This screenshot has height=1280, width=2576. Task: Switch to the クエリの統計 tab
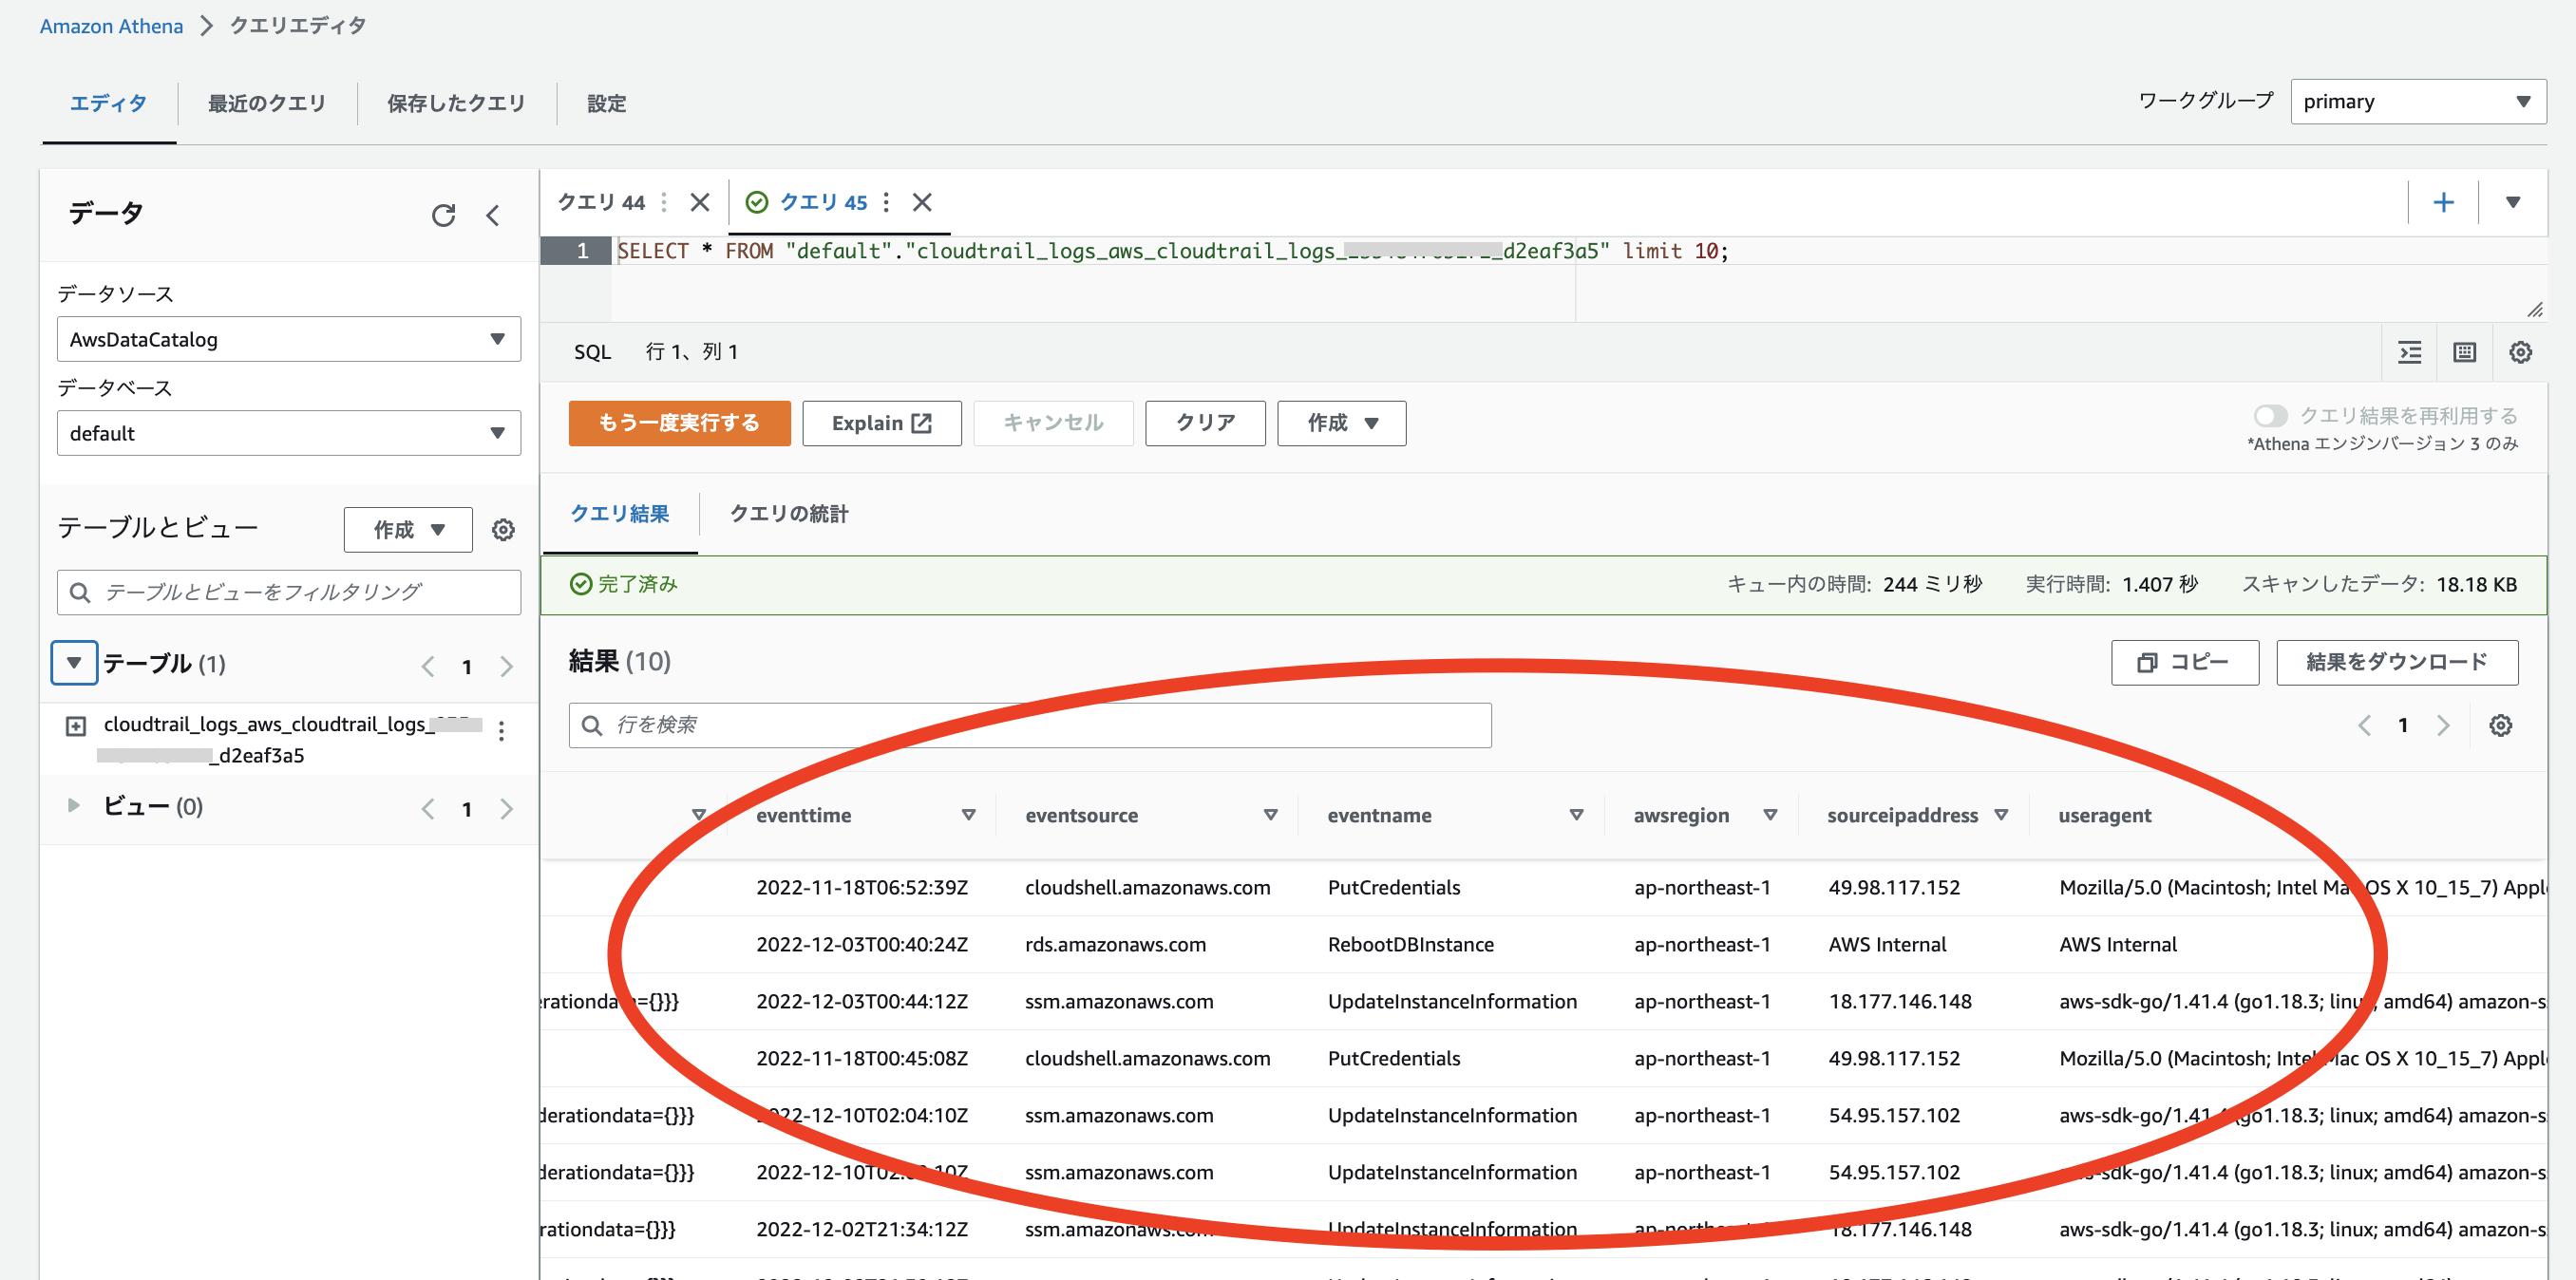(x=788, y=514)
